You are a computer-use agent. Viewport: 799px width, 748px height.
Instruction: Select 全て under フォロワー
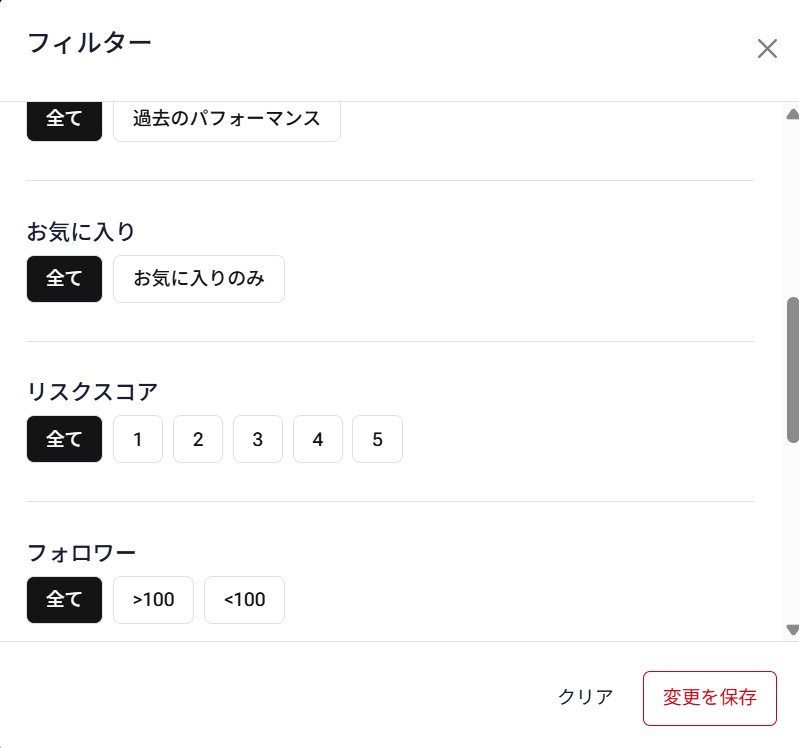[x=64, y=600]
